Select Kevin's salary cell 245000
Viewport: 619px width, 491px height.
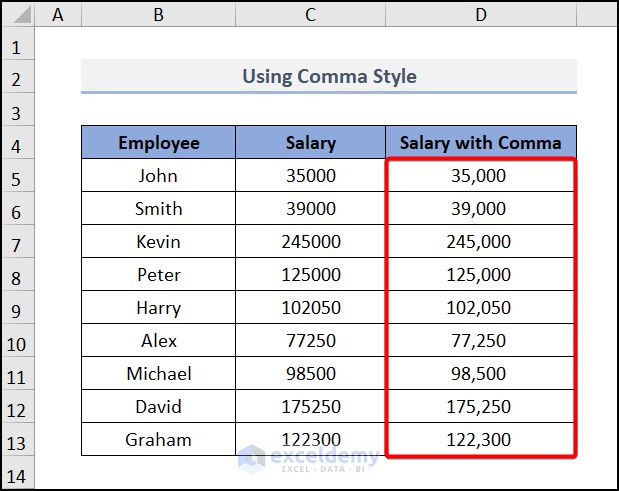pos(311,242)
